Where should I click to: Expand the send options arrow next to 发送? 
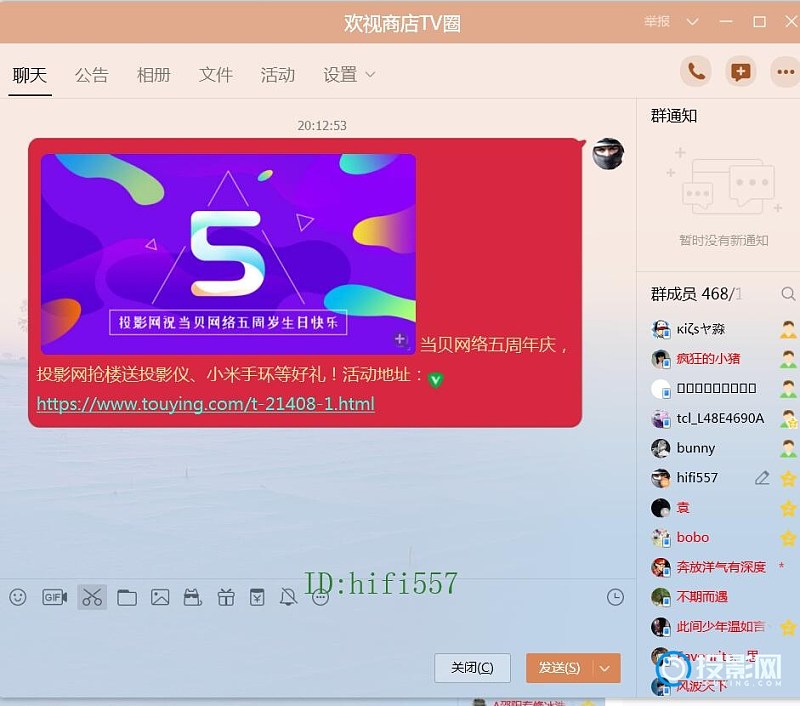coord(605,668)
